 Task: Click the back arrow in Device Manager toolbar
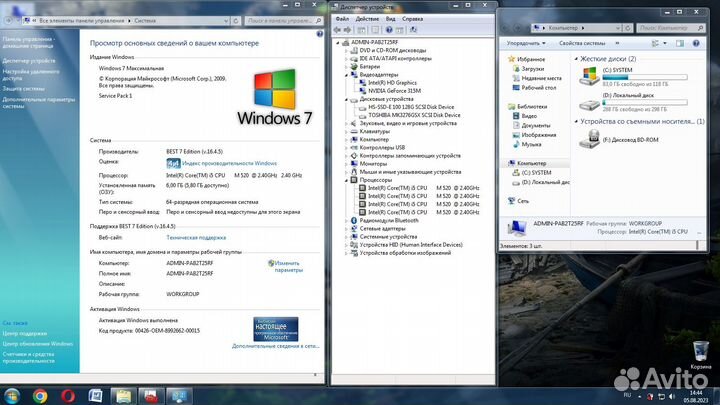tap(338, 30)
